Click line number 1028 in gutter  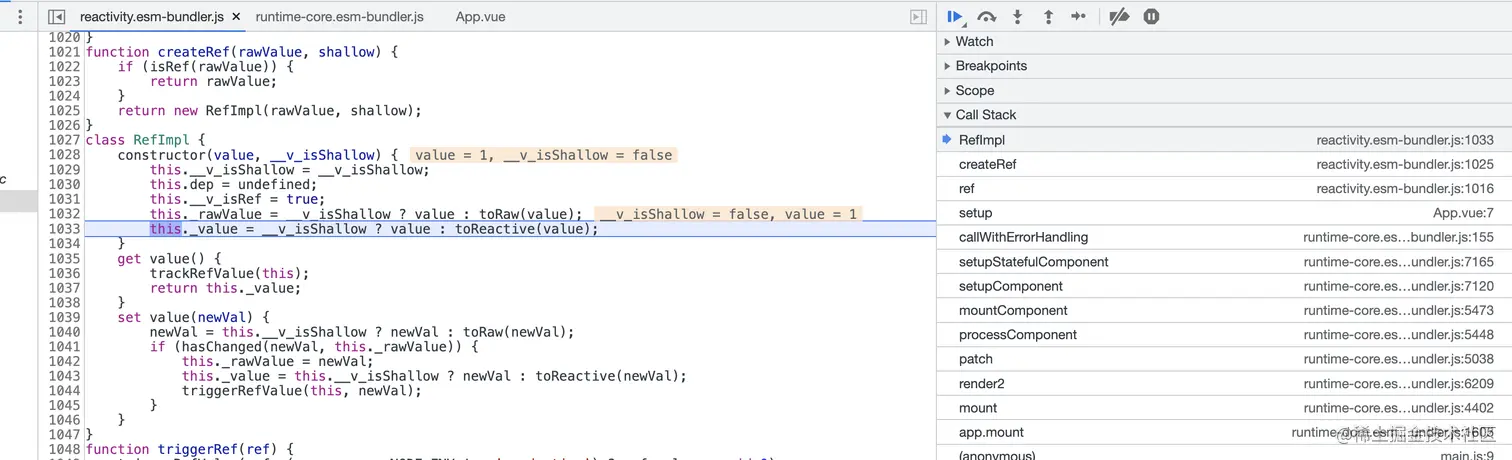tap(64, 155)
